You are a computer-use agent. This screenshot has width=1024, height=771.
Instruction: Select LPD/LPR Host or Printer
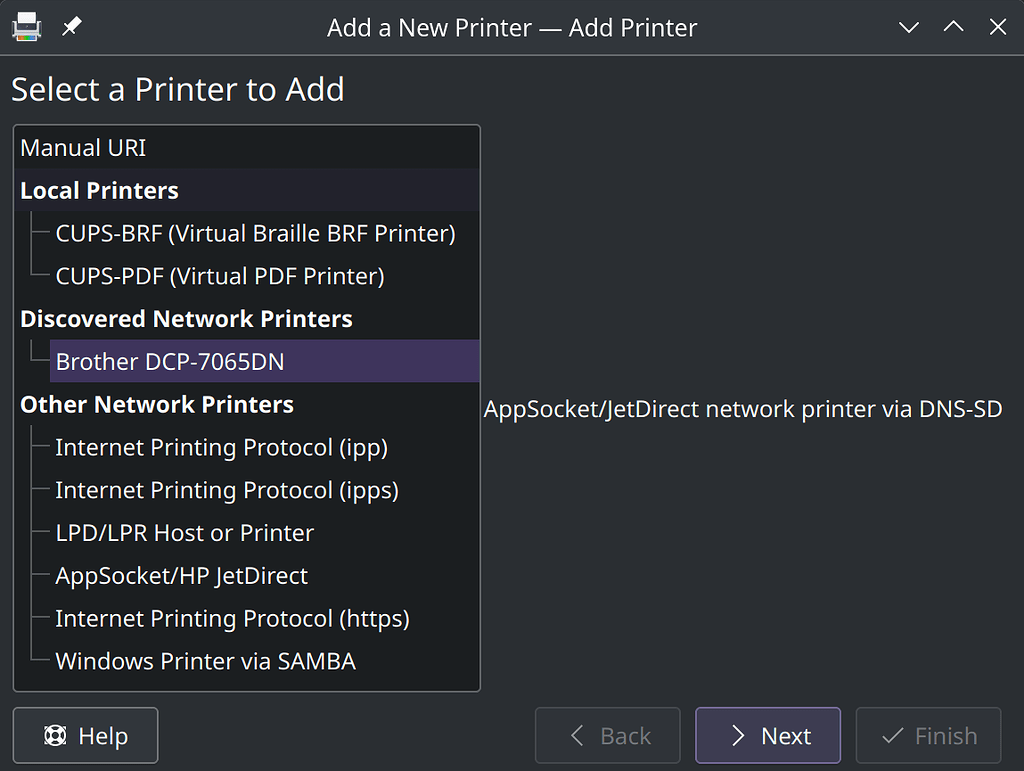(184, 533)
